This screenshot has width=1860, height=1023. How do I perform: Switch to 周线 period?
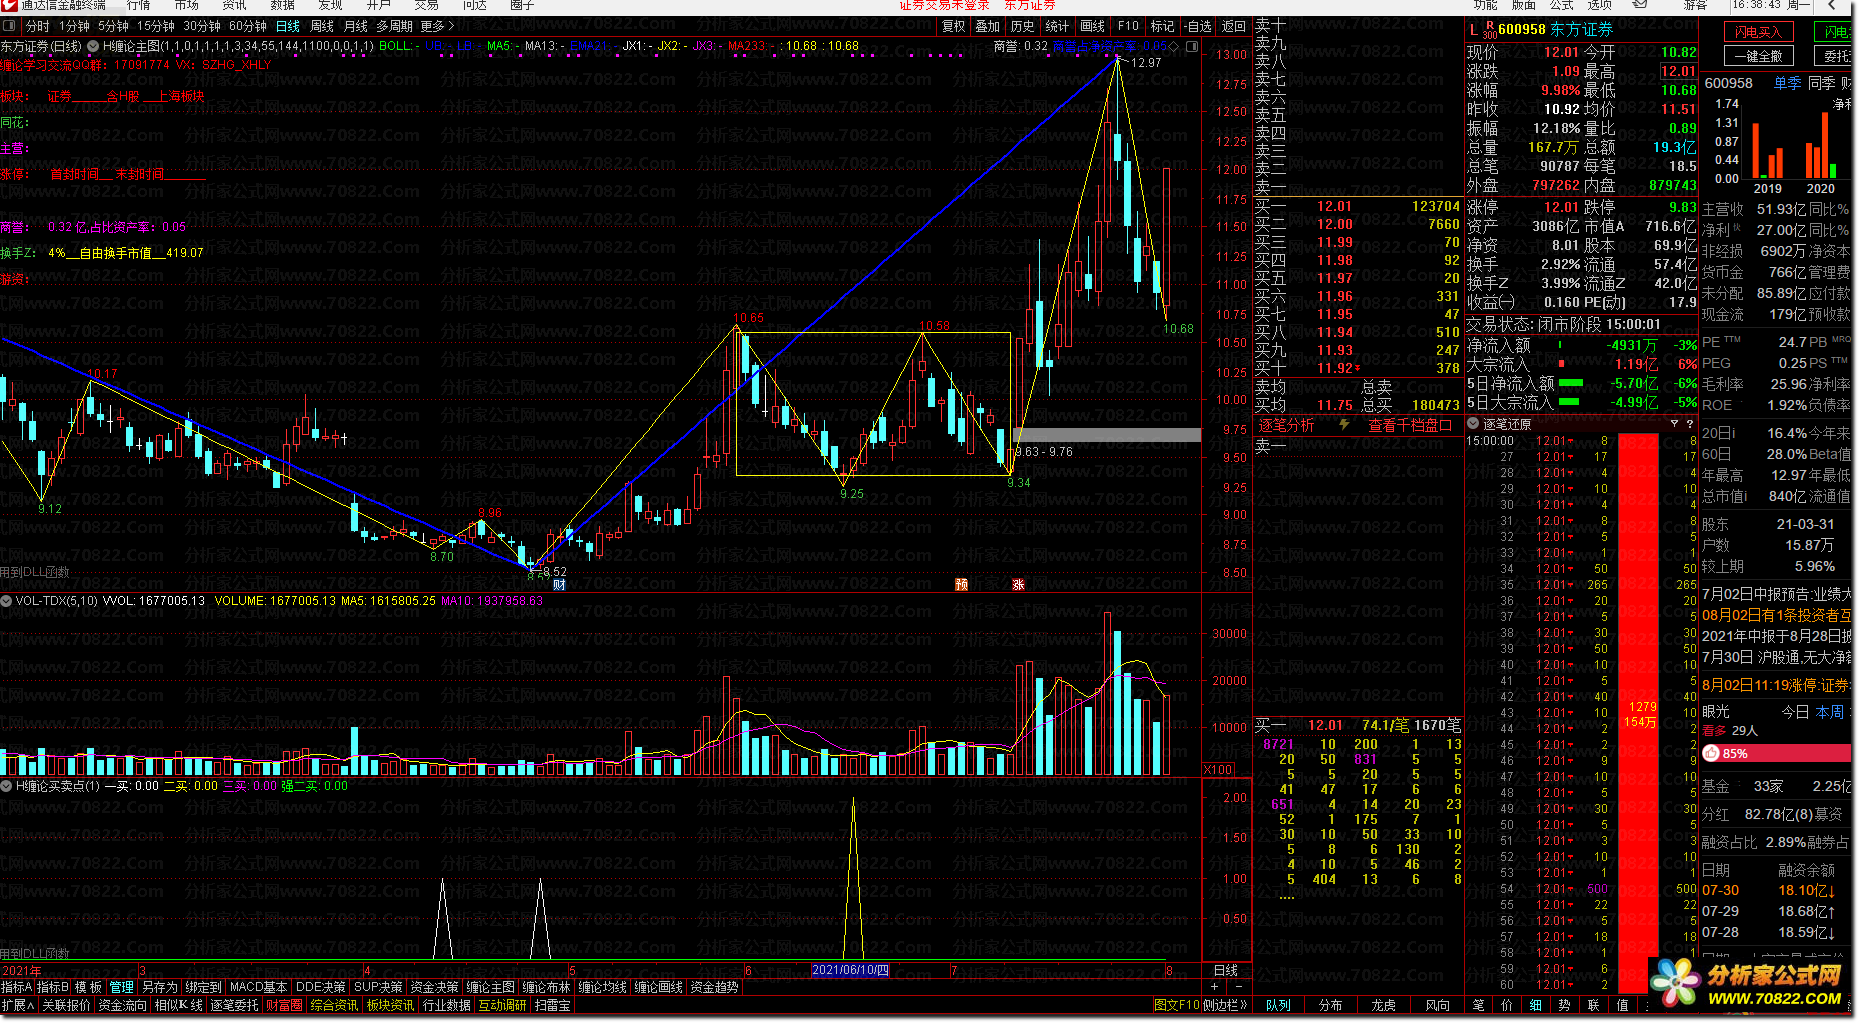[x=322, y=26]
